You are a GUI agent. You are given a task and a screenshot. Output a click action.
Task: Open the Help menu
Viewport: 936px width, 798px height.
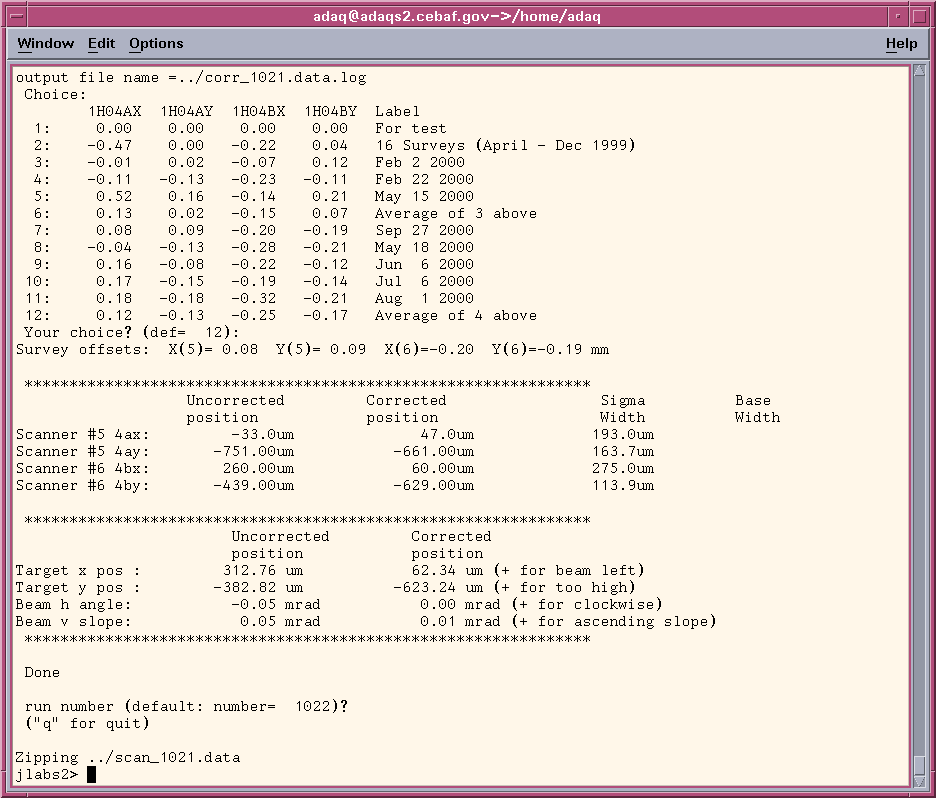click(901, 44)
